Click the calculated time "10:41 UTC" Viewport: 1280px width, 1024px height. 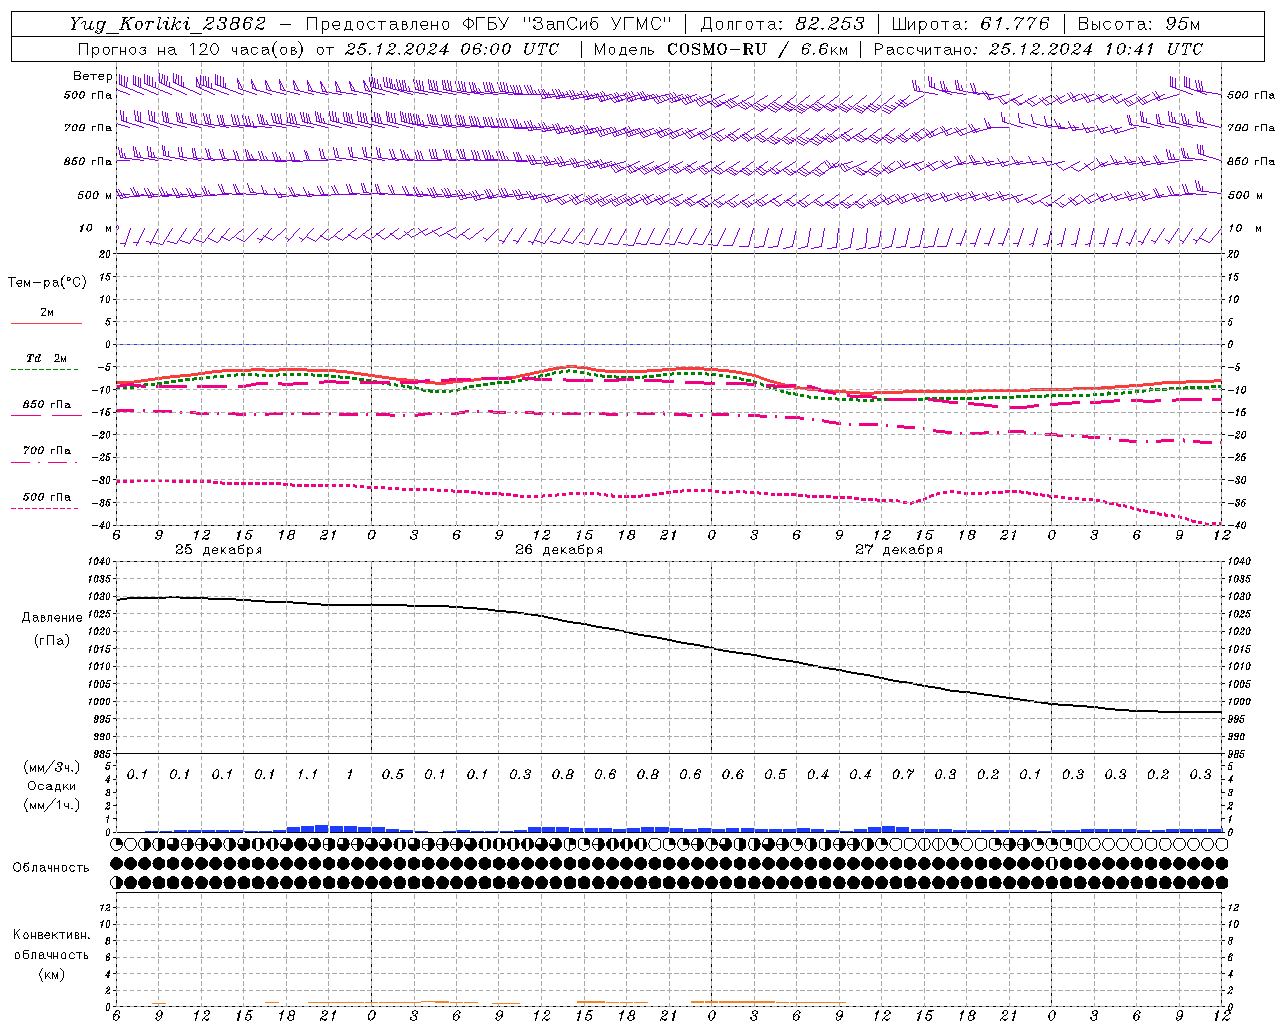pos(1147,49)
